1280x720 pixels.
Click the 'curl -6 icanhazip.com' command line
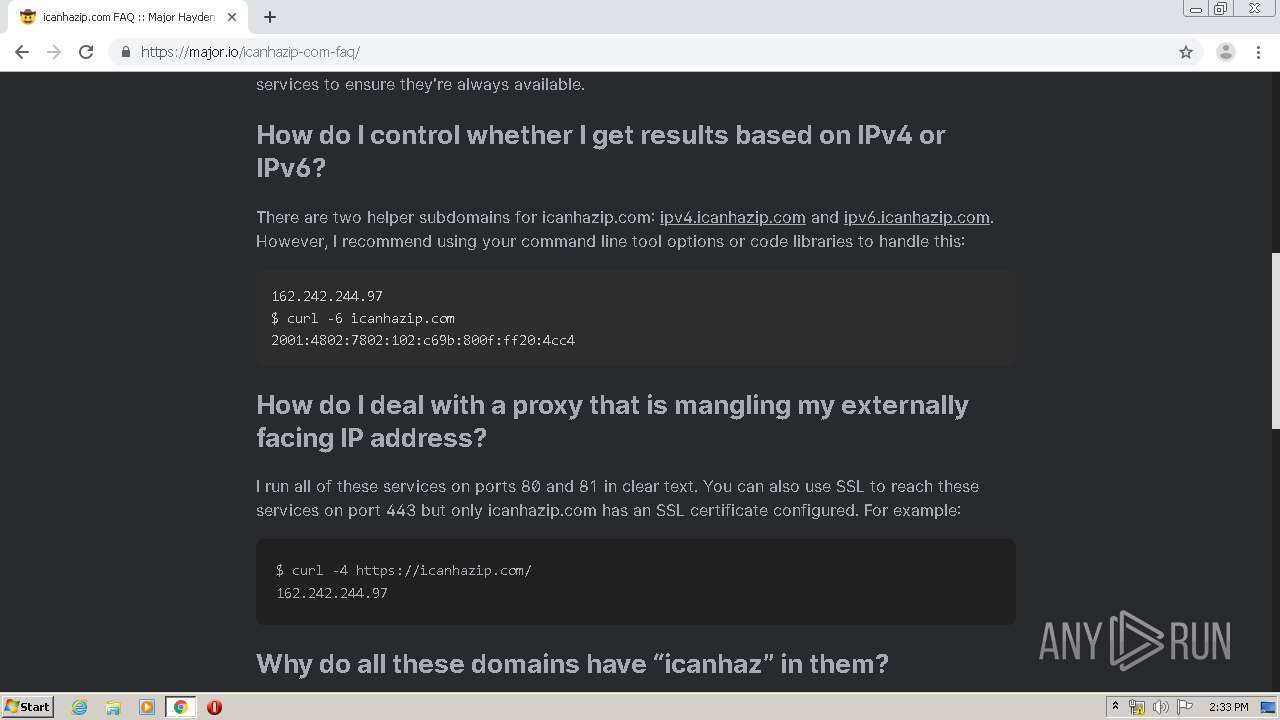(x=363, y=318)
